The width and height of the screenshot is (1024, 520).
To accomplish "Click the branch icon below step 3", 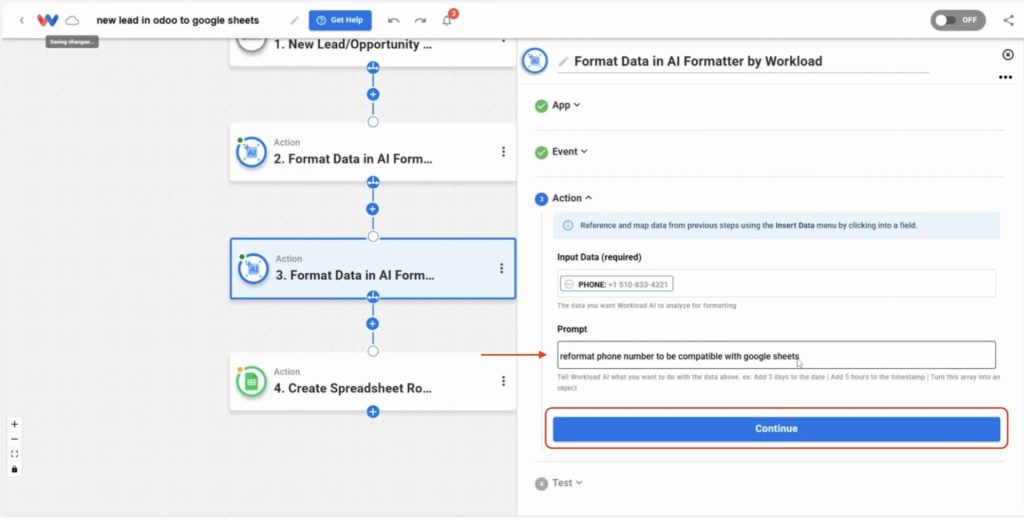I will pos(373,297).
